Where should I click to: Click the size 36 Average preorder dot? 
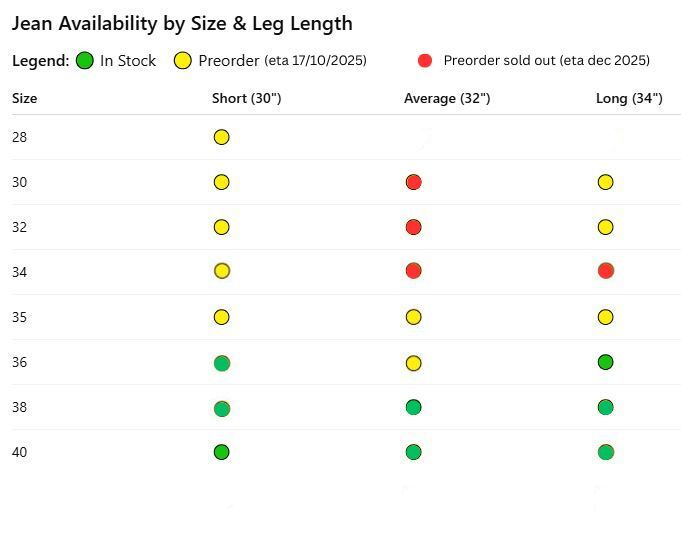(x=413, y=363)
